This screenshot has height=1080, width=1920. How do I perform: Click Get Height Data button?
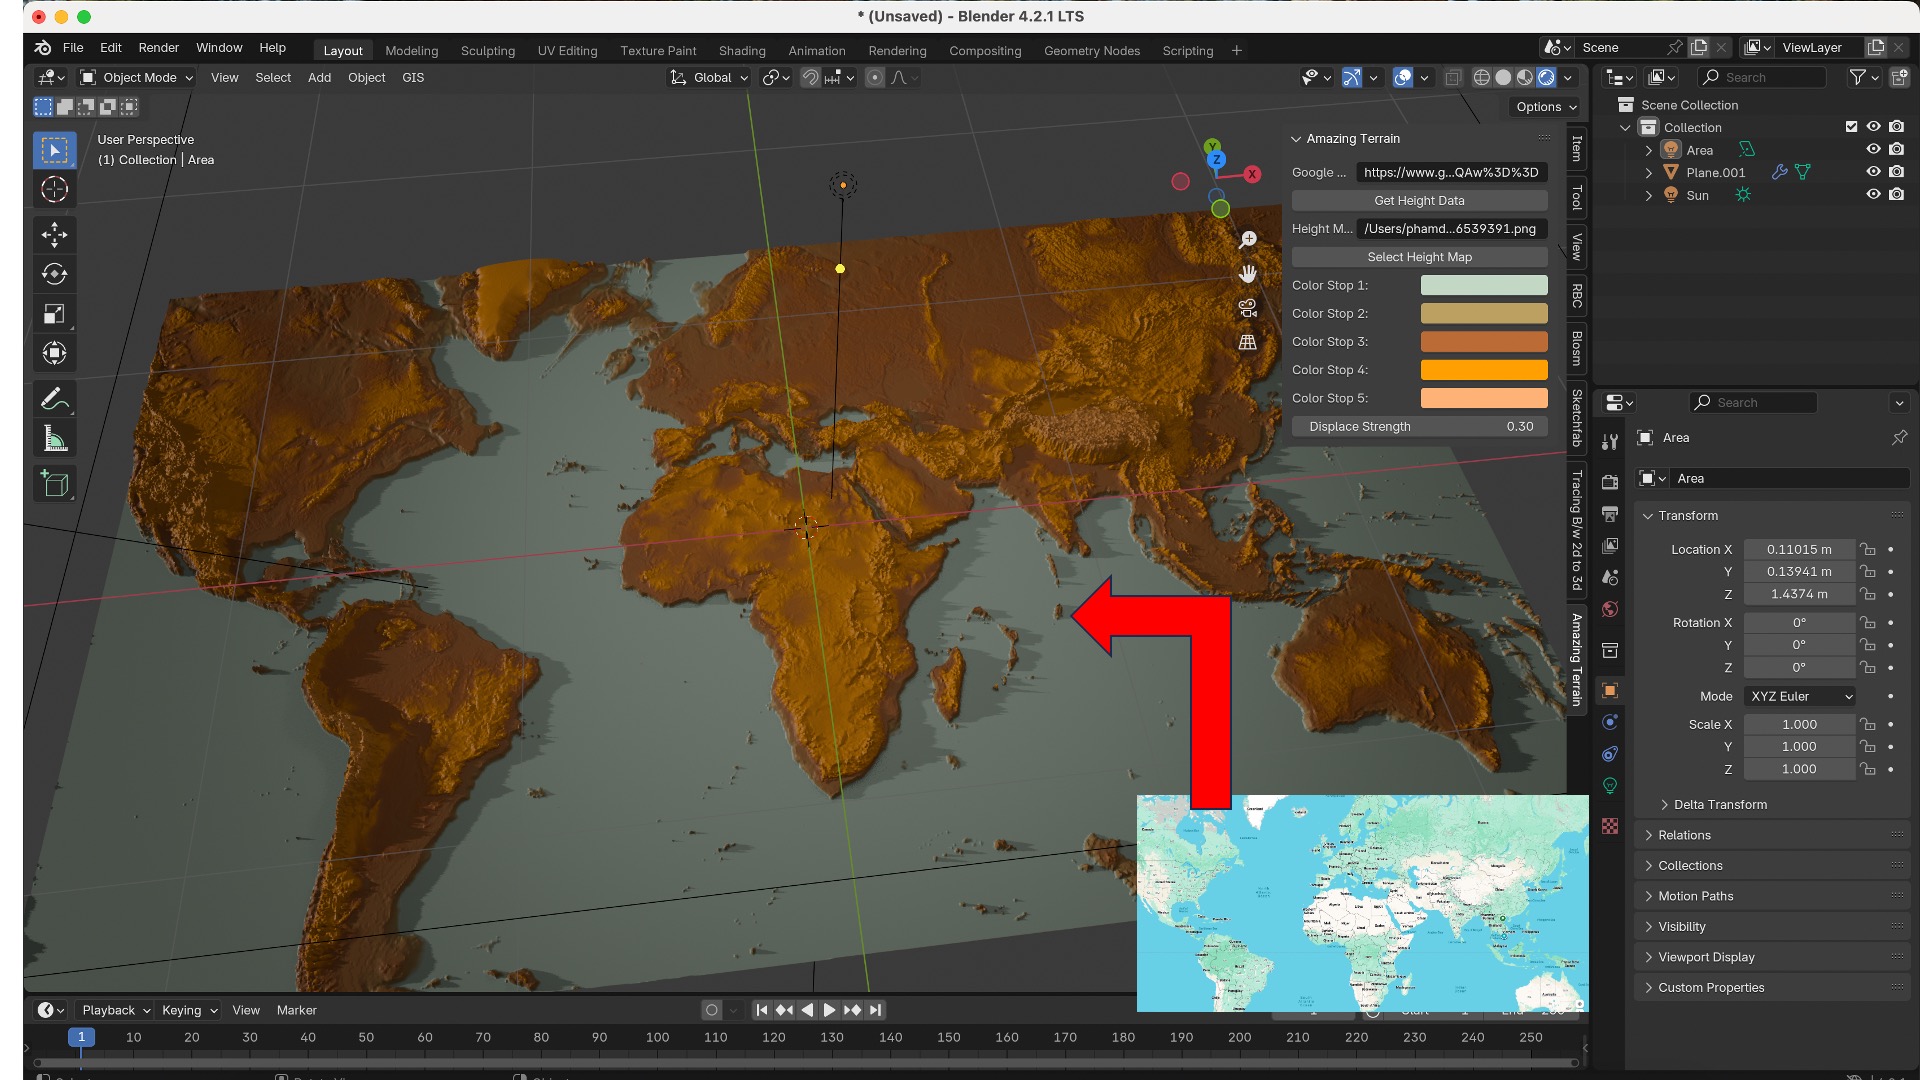[1418, 200]
